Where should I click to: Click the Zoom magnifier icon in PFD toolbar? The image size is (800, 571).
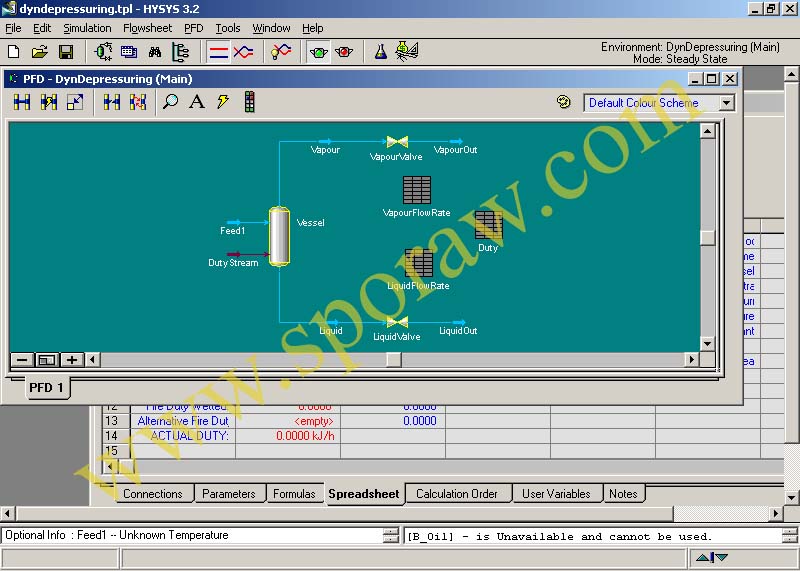click(x=171, y=102)
